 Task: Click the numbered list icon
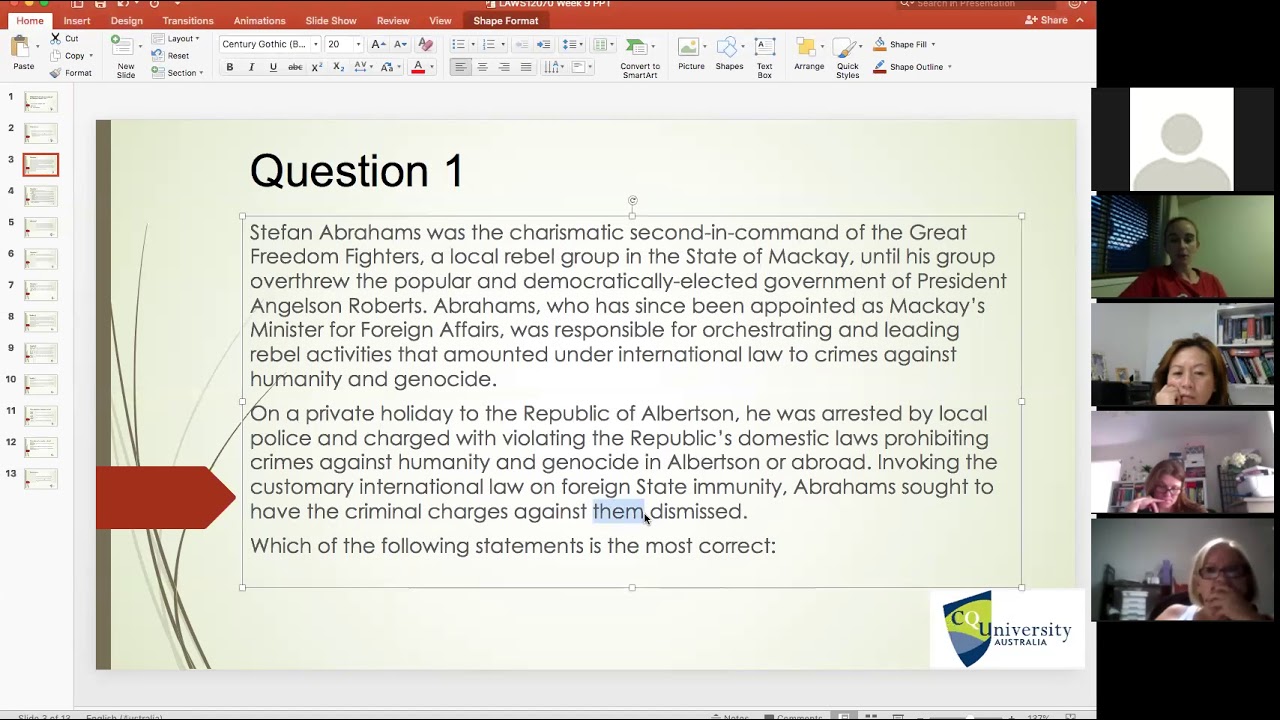490,44
